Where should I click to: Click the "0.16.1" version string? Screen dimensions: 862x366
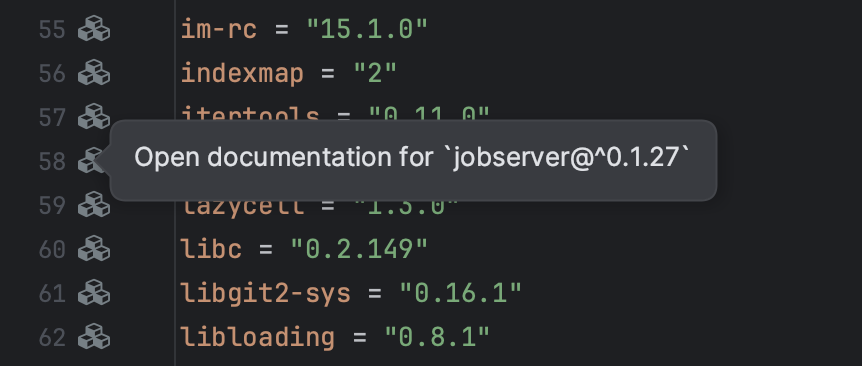pyautogui.click(x=461, y=293)
